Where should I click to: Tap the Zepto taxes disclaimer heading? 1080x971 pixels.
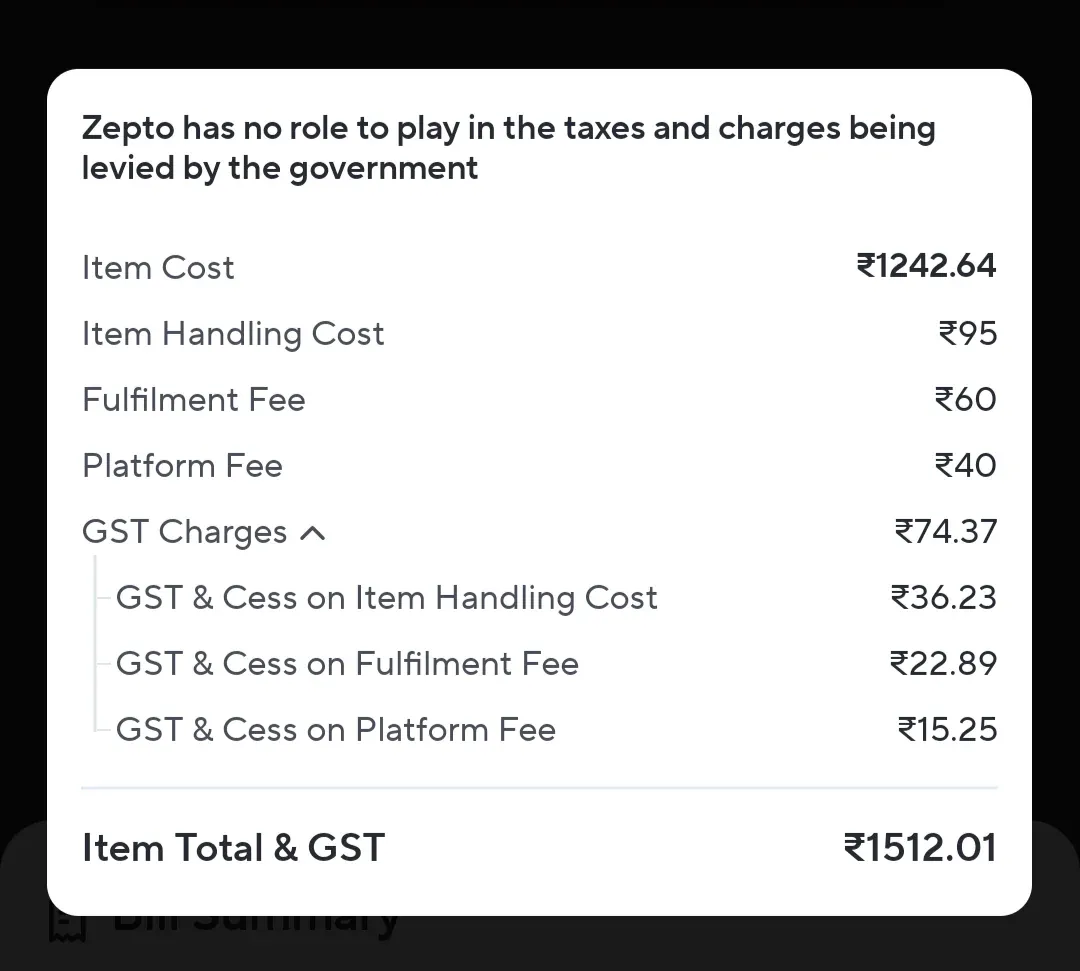click(x=508, y=147)
